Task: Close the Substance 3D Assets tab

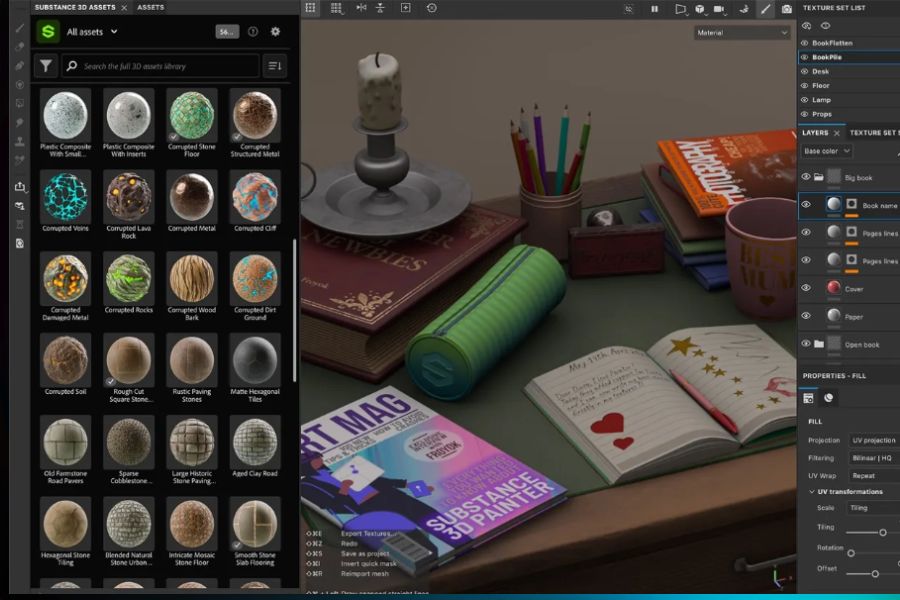Action: point(124,7)
